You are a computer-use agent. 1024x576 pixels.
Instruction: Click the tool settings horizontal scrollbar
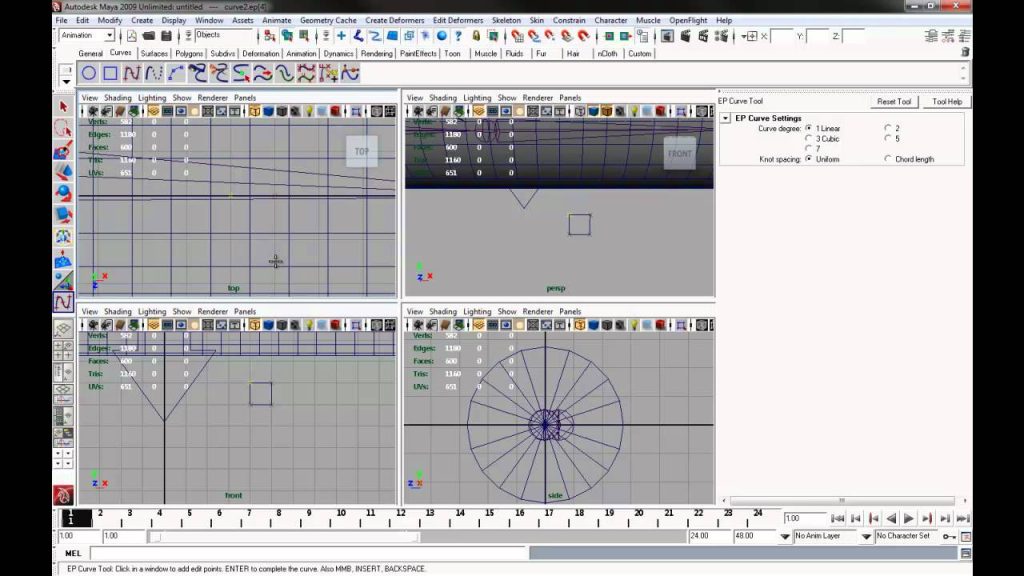click(x=842, y=500)
